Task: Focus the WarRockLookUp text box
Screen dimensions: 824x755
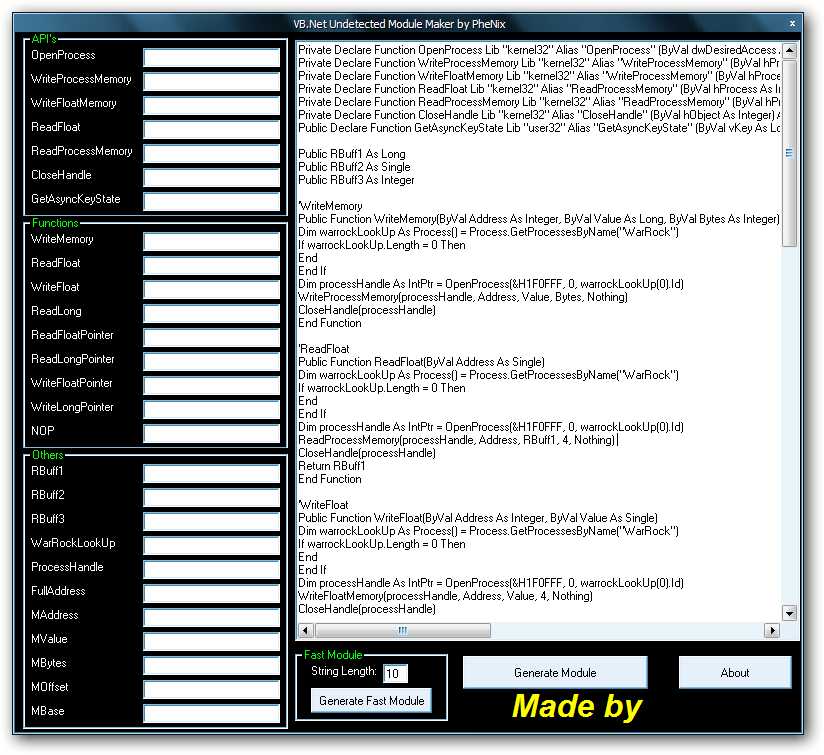Action: point(211,545)
